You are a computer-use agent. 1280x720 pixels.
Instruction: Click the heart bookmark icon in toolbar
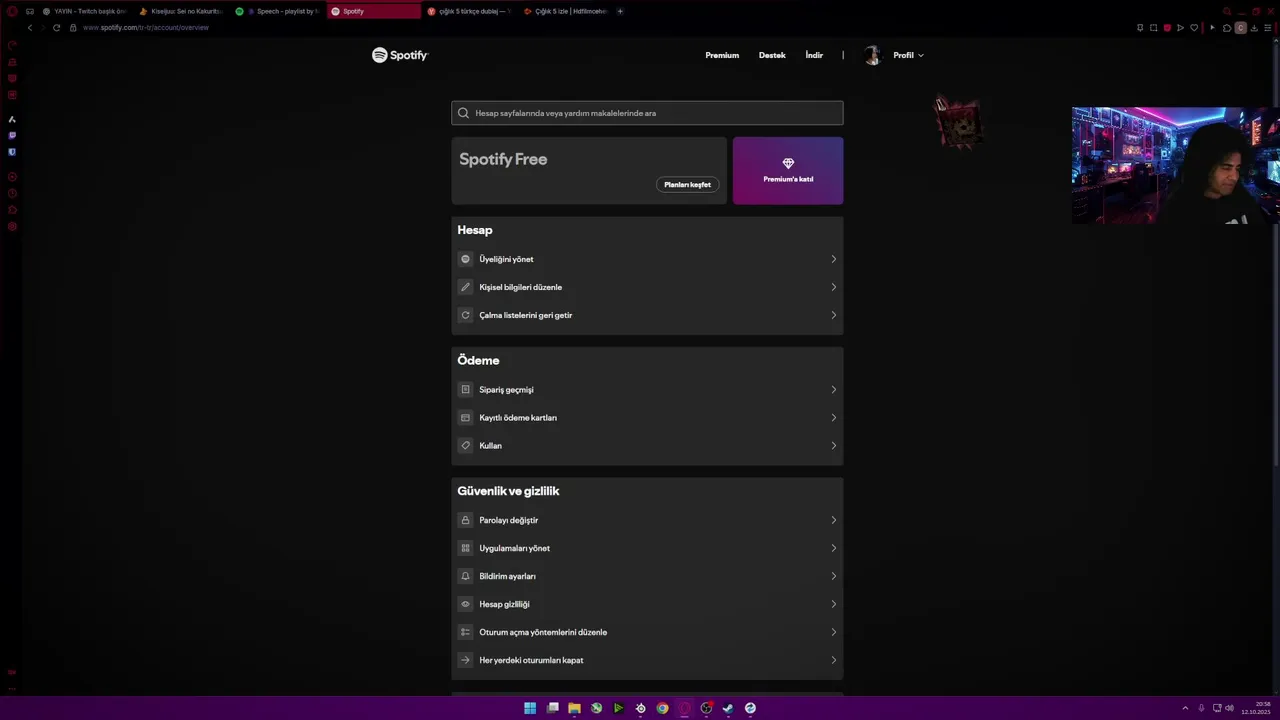[x=1193, y=27]
